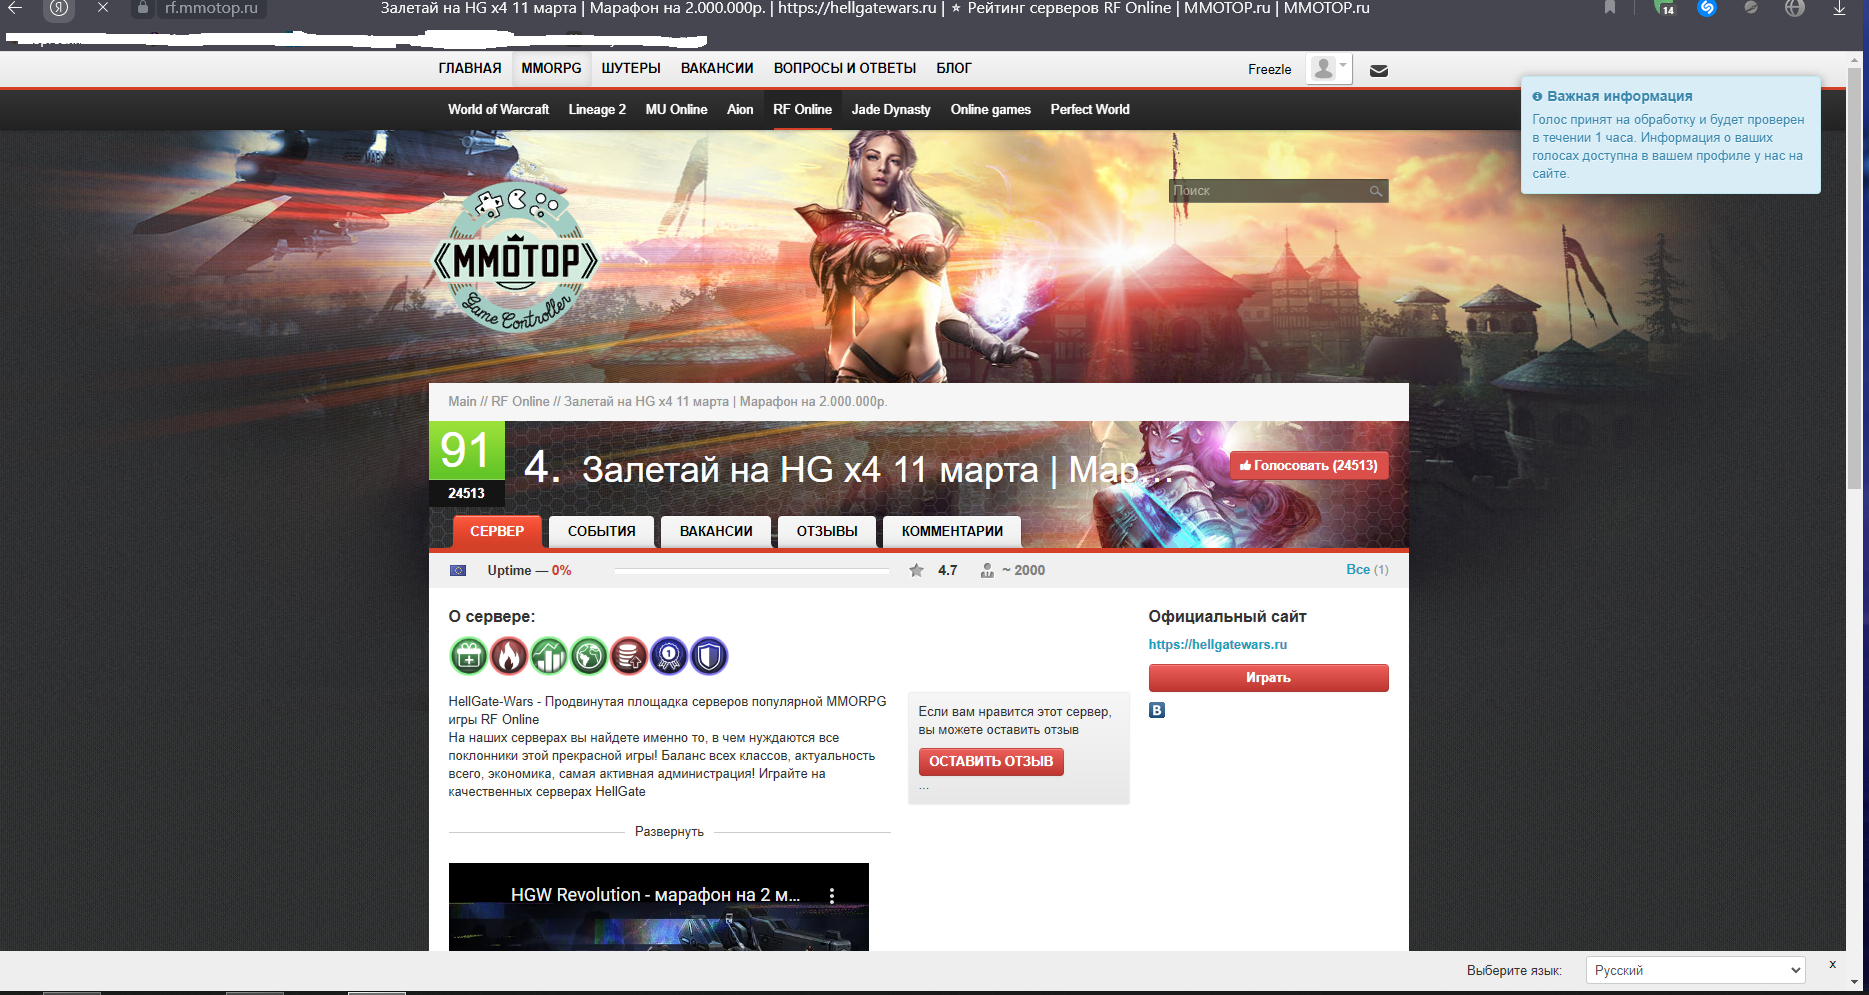Screen dimensions: 1869x995
Task: Click the RF Online breadcrumb link
Action: tap(520, 401)
